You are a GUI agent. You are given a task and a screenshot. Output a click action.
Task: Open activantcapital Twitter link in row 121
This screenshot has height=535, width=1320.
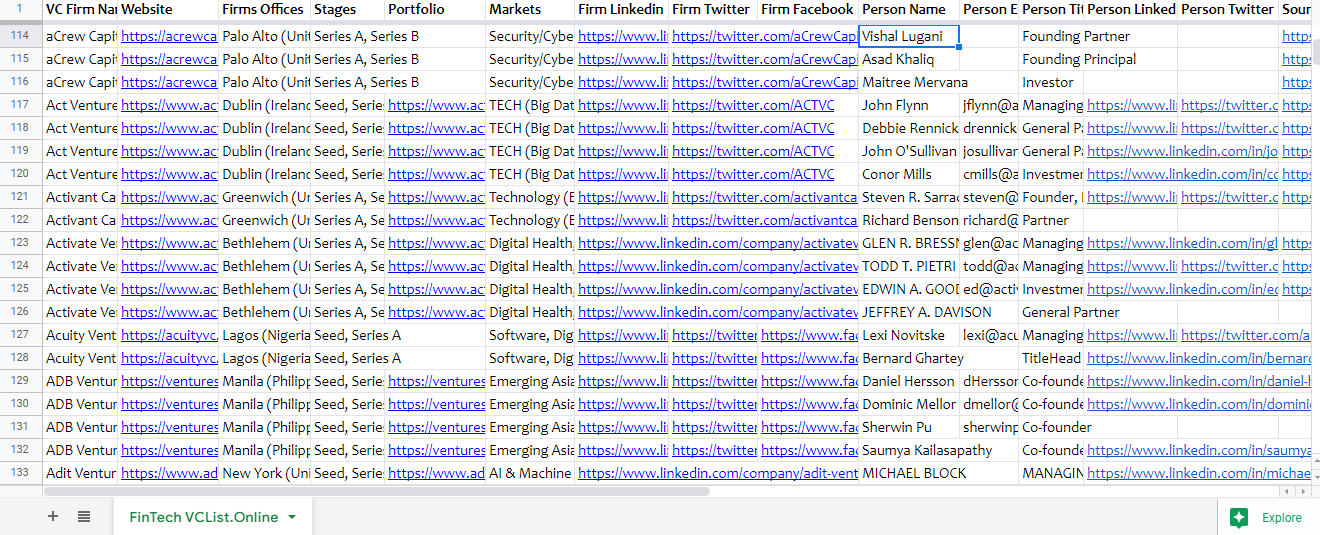tap(764, 197)
